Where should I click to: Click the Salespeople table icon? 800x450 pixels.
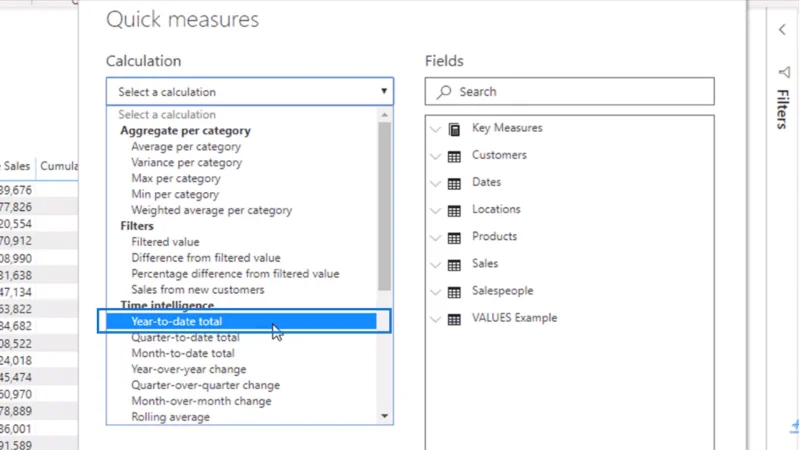click(454, 292)
